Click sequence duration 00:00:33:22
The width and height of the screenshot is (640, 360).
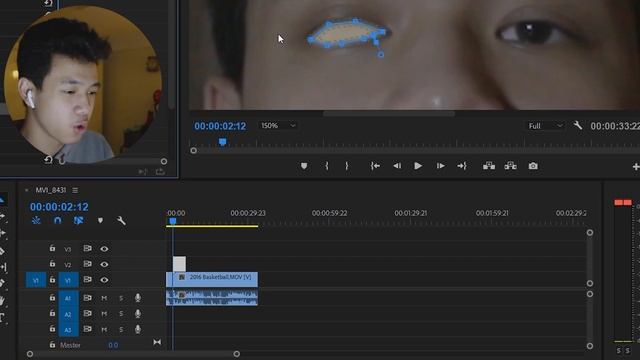click(615, 126)
